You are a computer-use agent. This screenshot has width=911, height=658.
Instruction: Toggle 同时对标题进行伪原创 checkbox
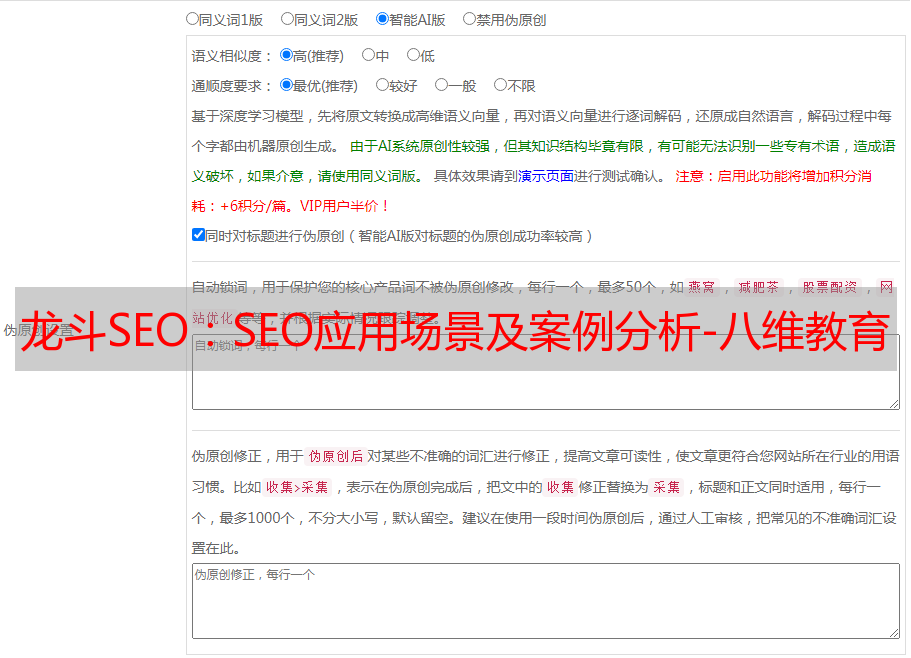[x=198, y=235]
